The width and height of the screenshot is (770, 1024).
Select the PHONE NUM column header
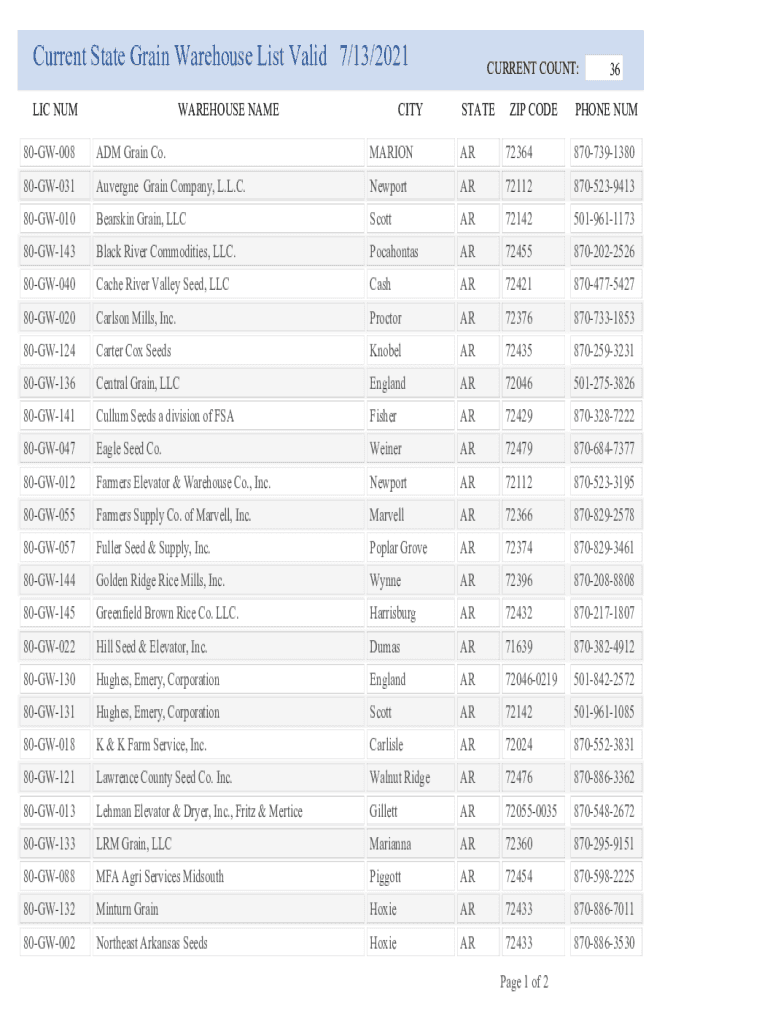(606, 109)
